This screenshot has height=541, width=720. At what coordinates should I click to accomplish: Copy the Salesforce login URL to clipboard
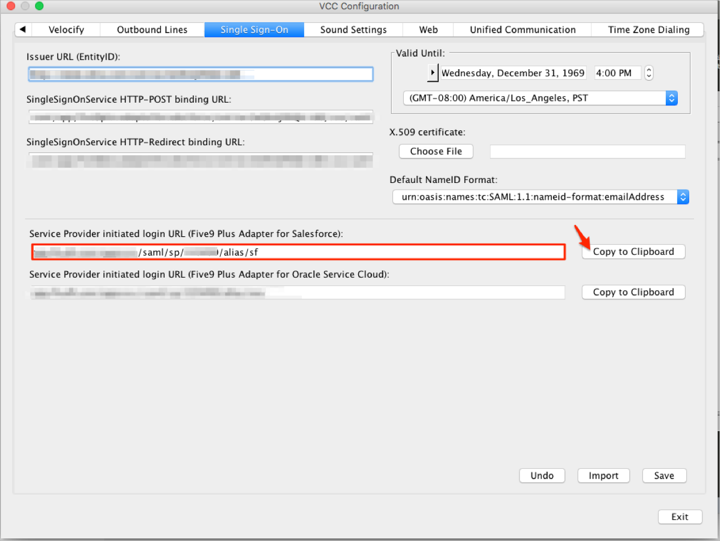point(633,252)
